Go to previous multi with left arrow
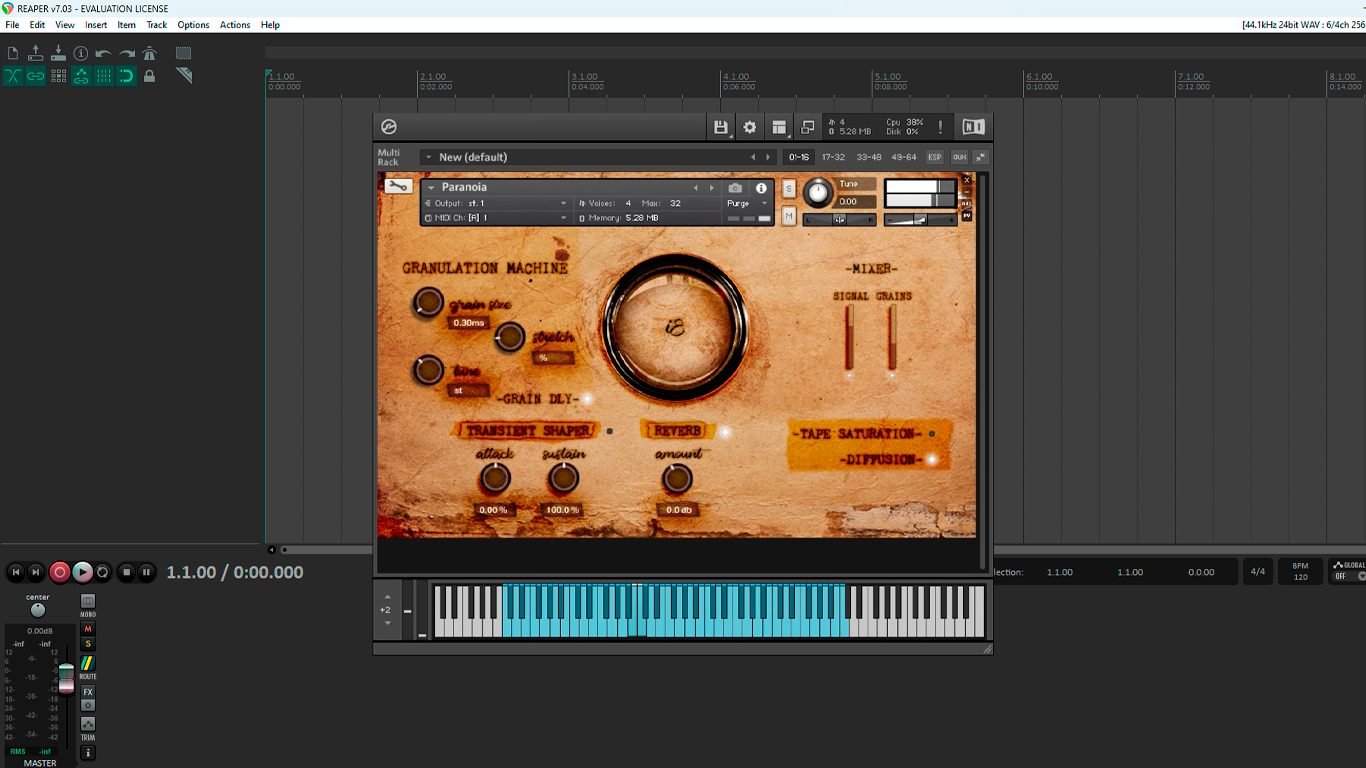 pos(754,157)
